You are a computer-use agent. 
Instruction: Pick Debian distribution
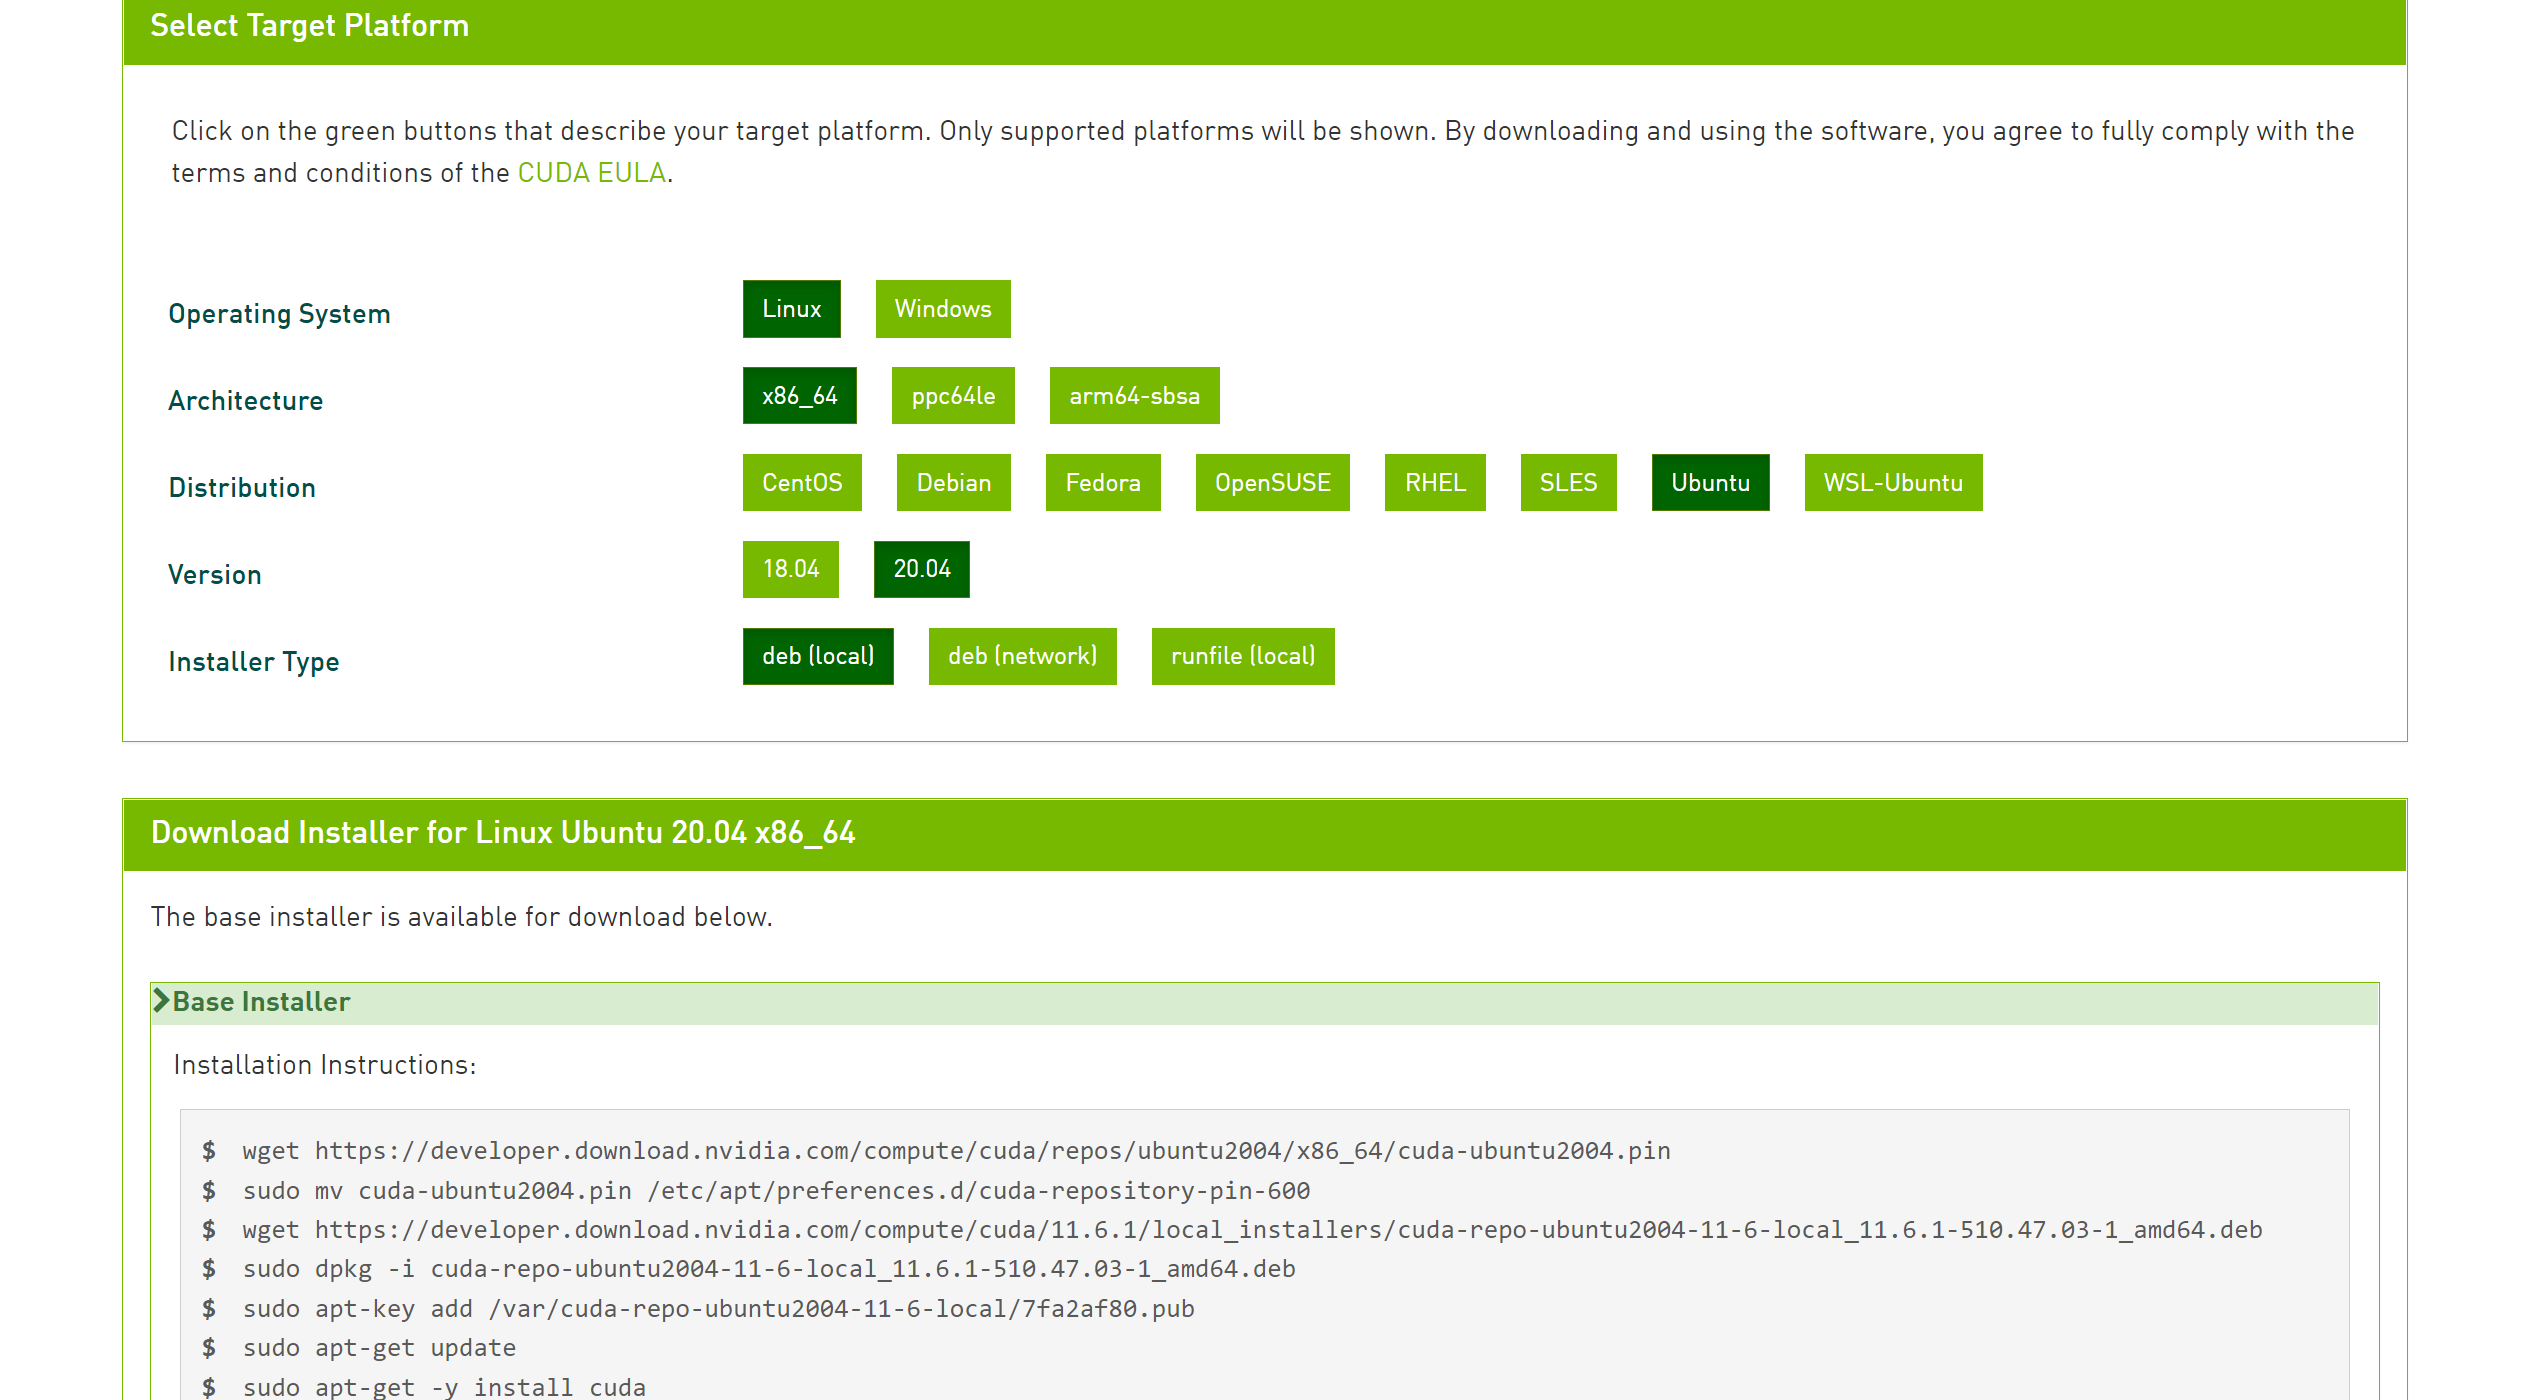pyautogui.click(x=953, y=483)
